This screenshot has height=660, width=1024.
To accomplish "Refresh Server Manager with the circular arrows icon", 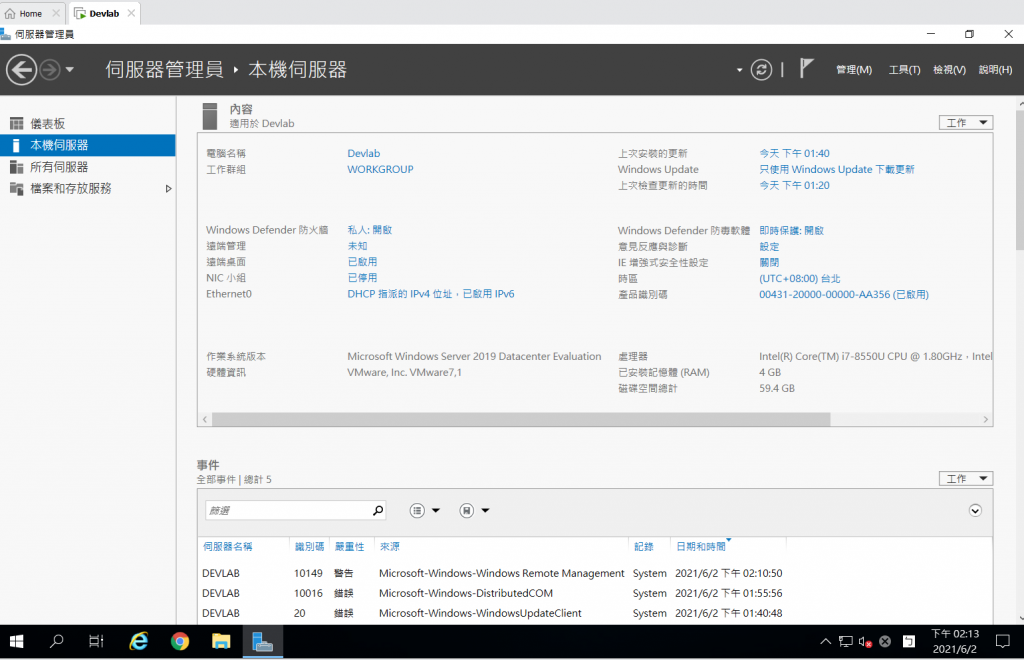I will [761, 69].
